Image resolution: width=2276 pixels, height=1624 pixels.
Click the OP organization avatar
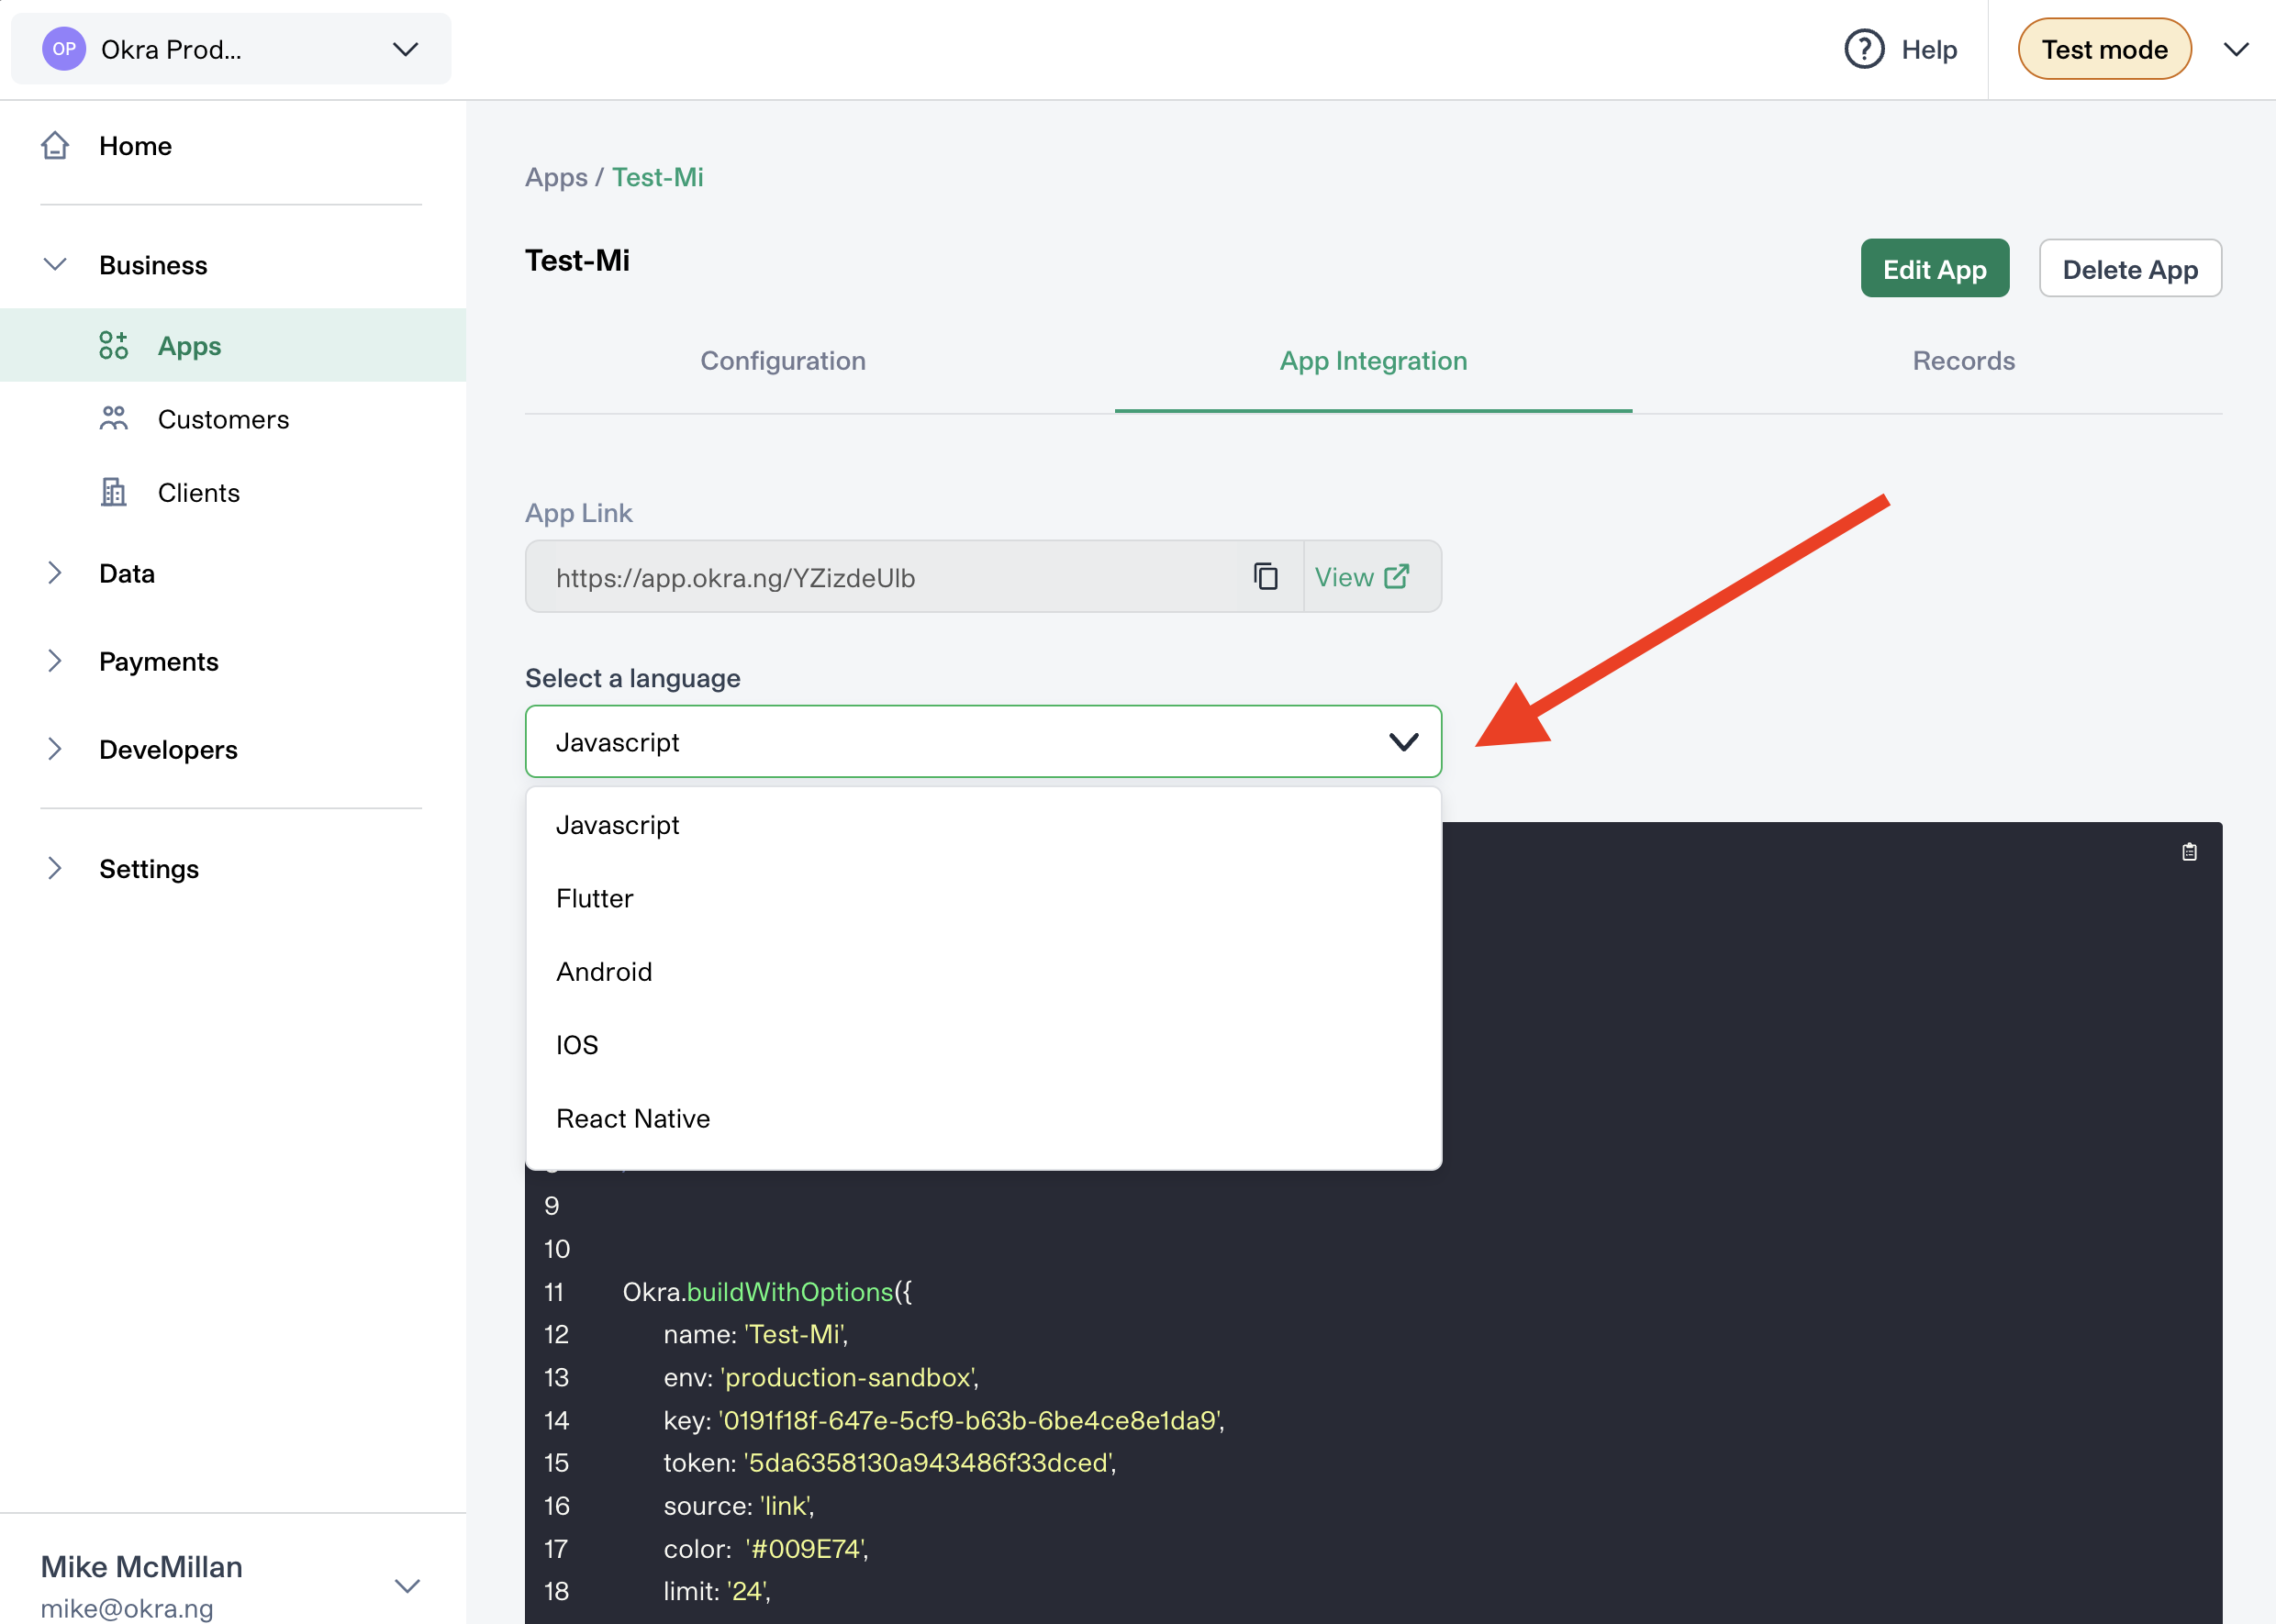pyautogui.click(x=64, y=49)
